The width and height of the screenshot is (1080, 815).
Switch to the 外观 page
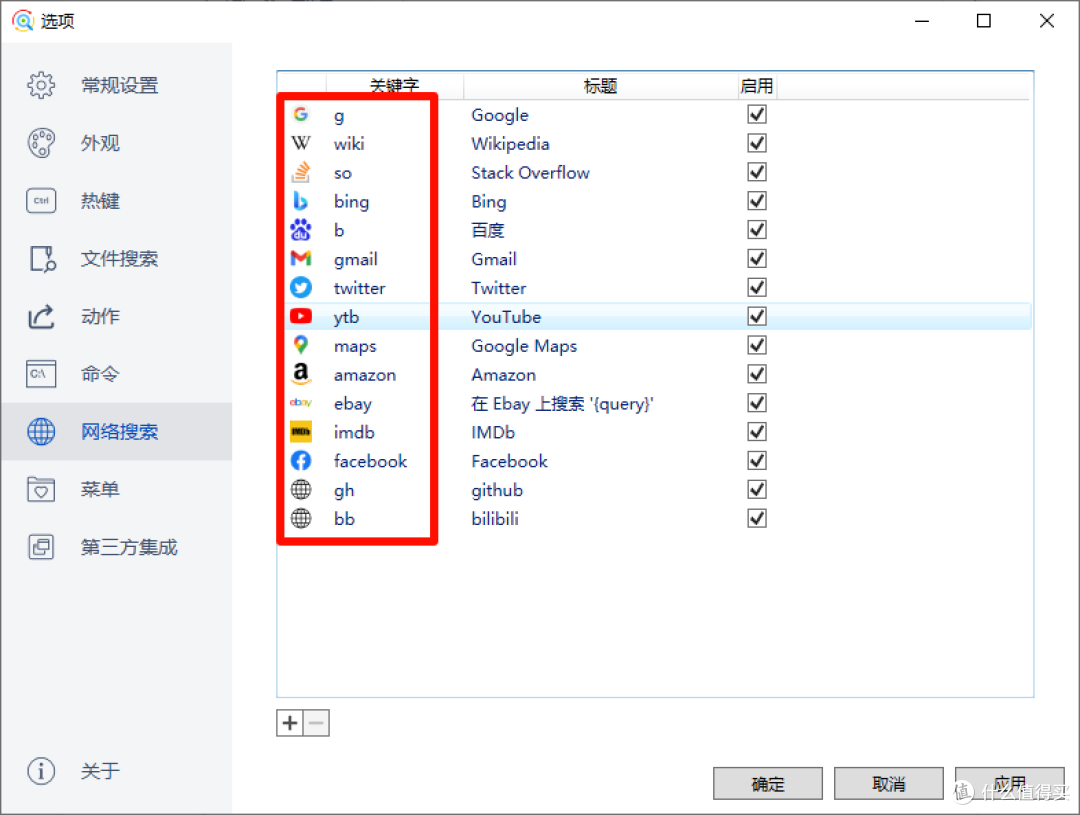pos(117,143)
